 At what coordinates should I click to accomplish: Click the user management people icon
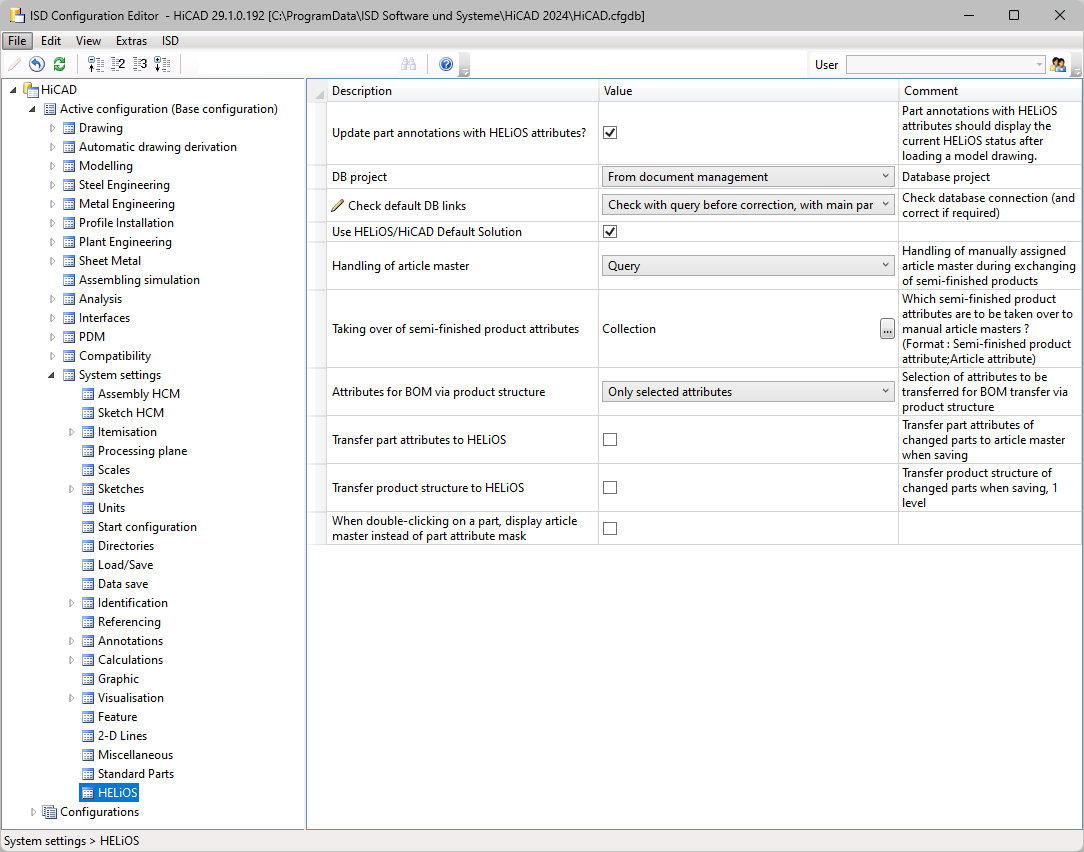tap(1058, 64)
